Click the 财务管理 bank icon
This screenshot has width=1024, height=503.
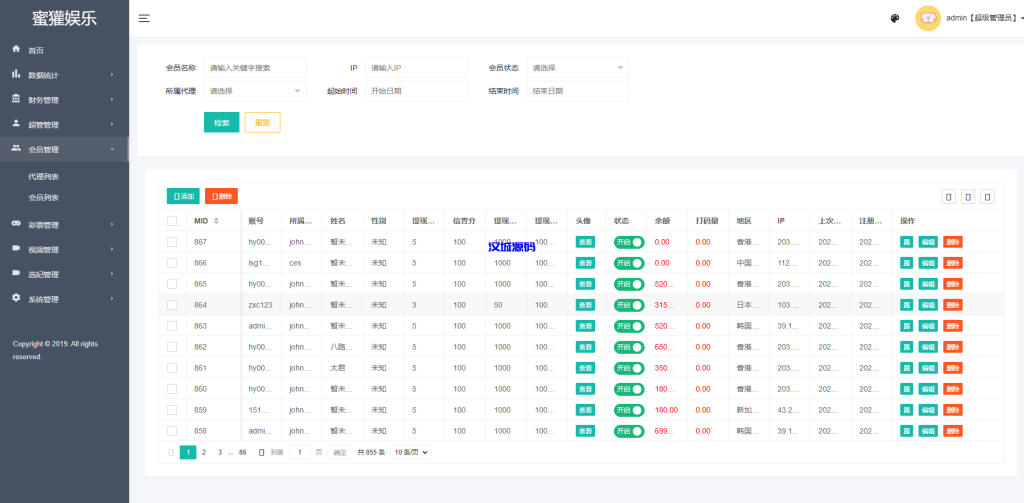pyautogui.click(x=16, y=99)
